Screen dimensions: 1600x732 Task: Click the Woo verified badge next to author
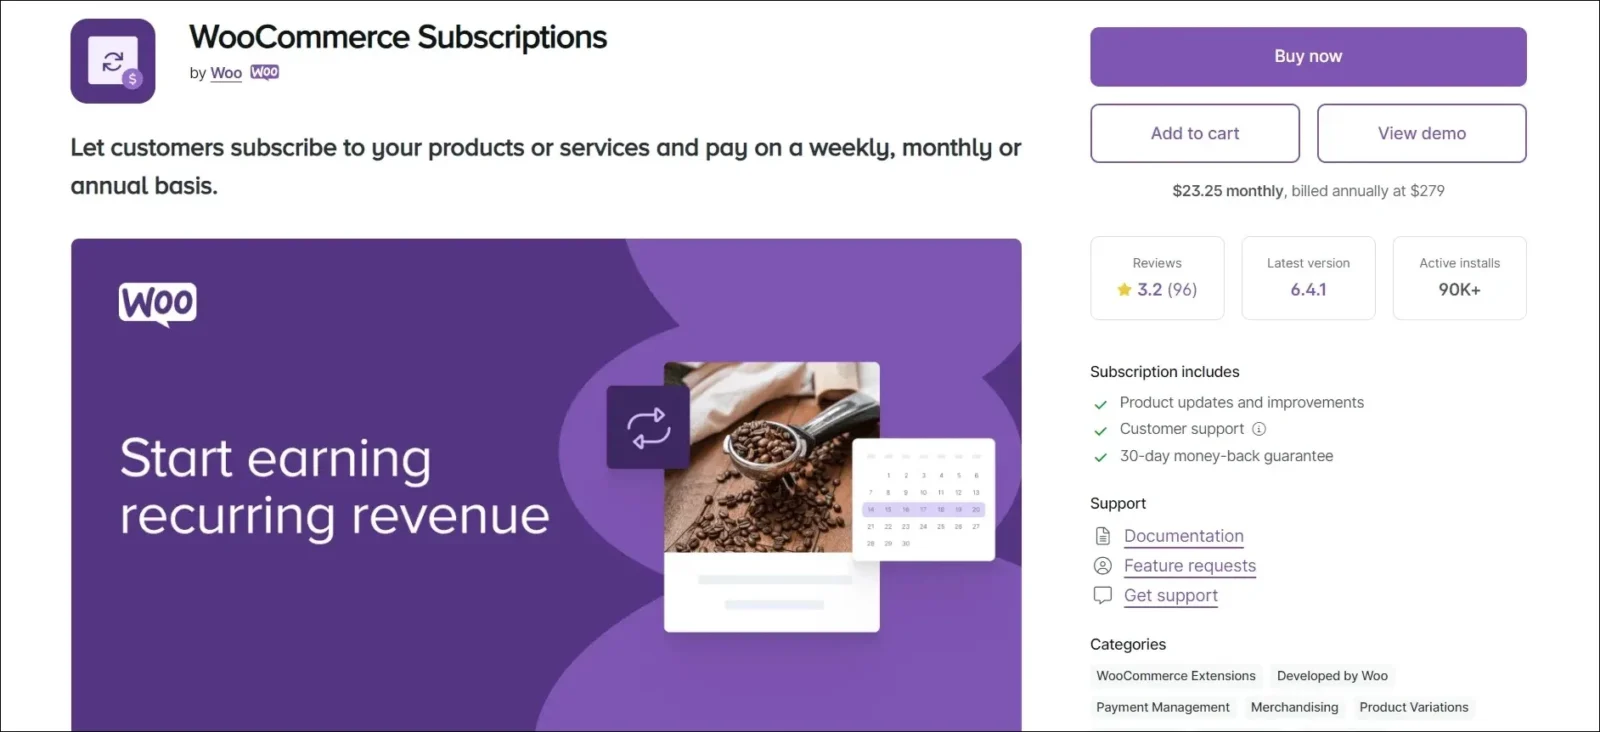coord(264,71)
